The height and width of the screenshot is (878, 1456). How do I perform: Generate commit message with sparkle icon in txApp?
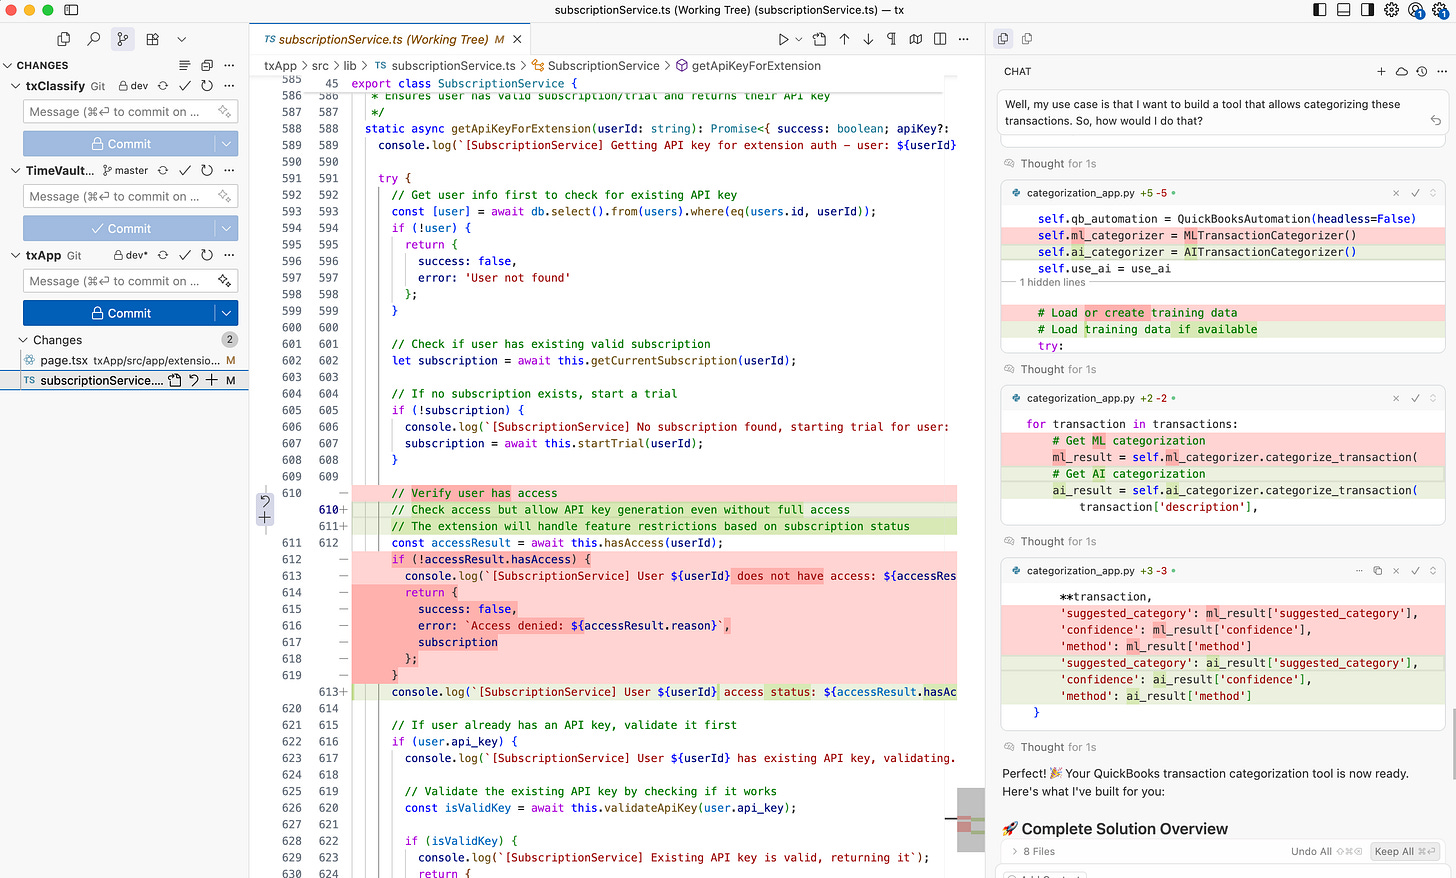225,281
